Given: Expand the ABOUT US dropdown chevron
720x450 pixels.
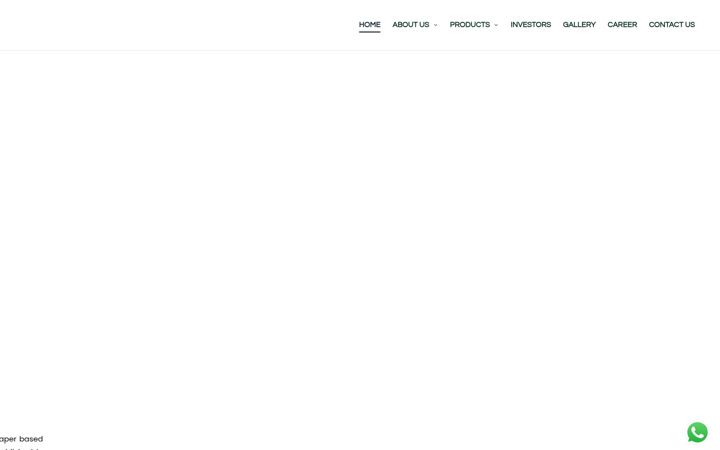Looking at the screenshot, I should 435,25.
